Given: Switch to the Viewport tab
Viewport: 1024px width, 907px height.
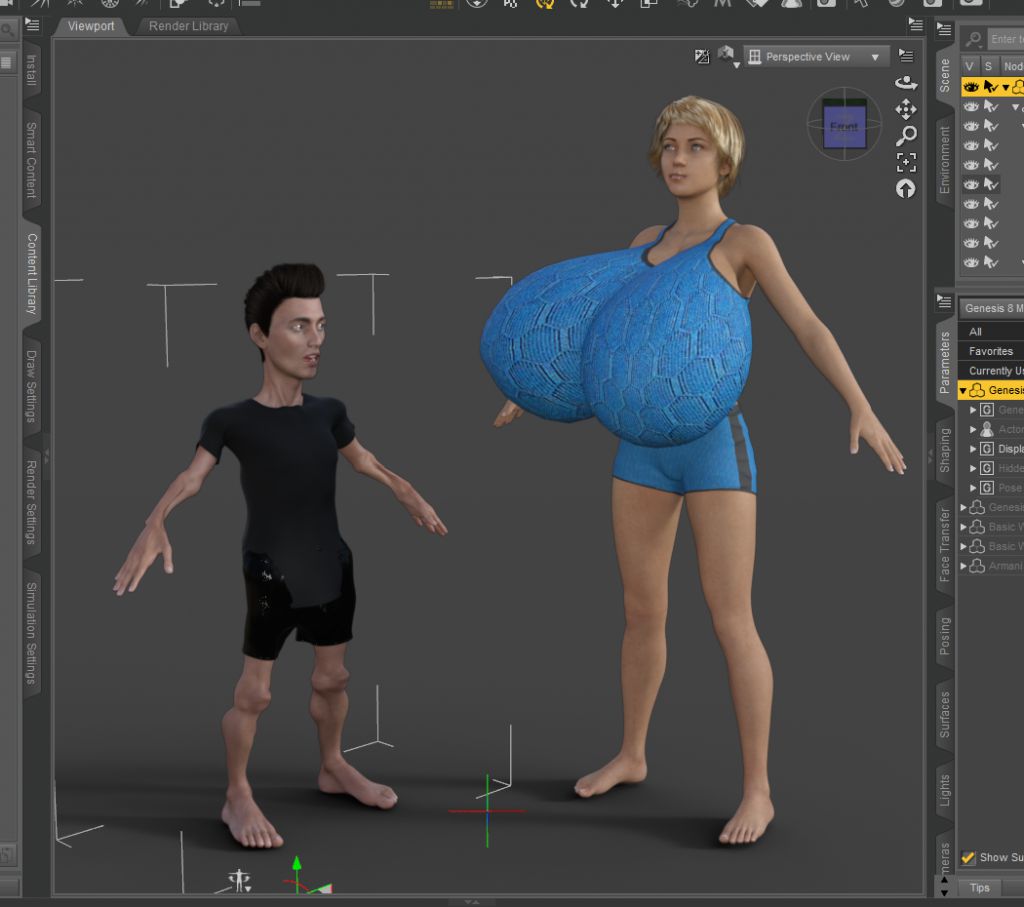Looking at the screenshot, I should point(91,26).
